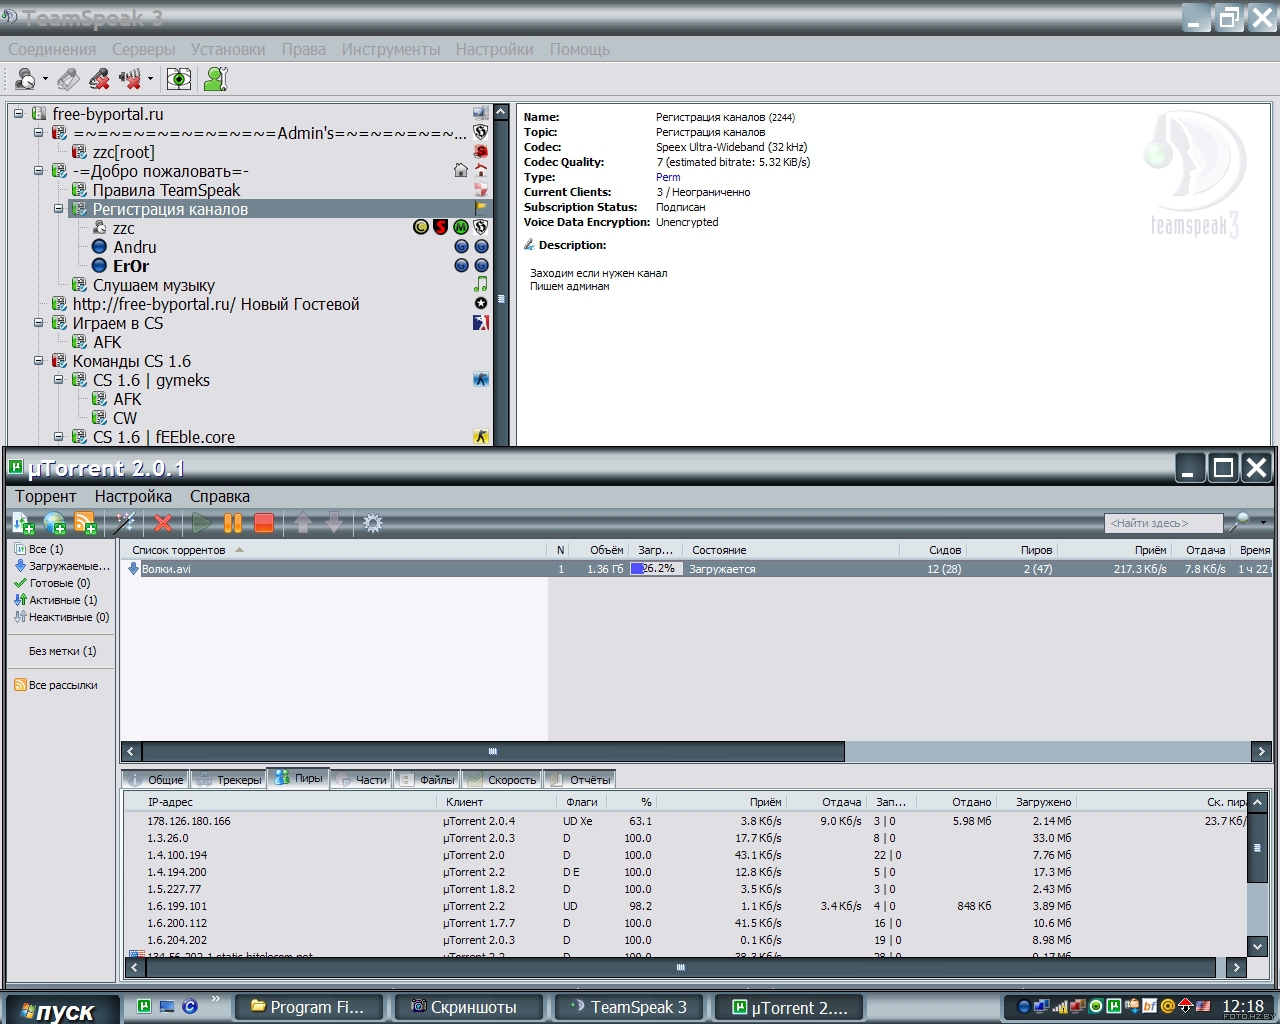Select the Правила TeamSpeak channel
Viewport: 1280px width, 1024px height.
166,190
